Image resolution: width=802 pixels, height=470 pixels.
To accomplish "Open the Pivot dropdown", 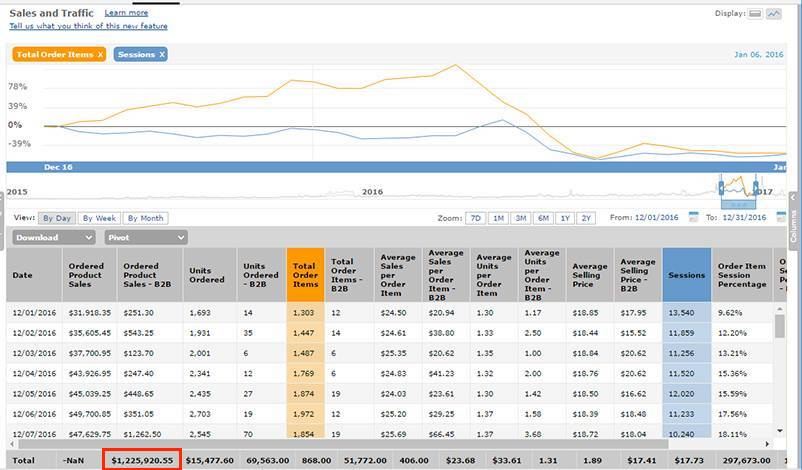I will tap(145, 238).
